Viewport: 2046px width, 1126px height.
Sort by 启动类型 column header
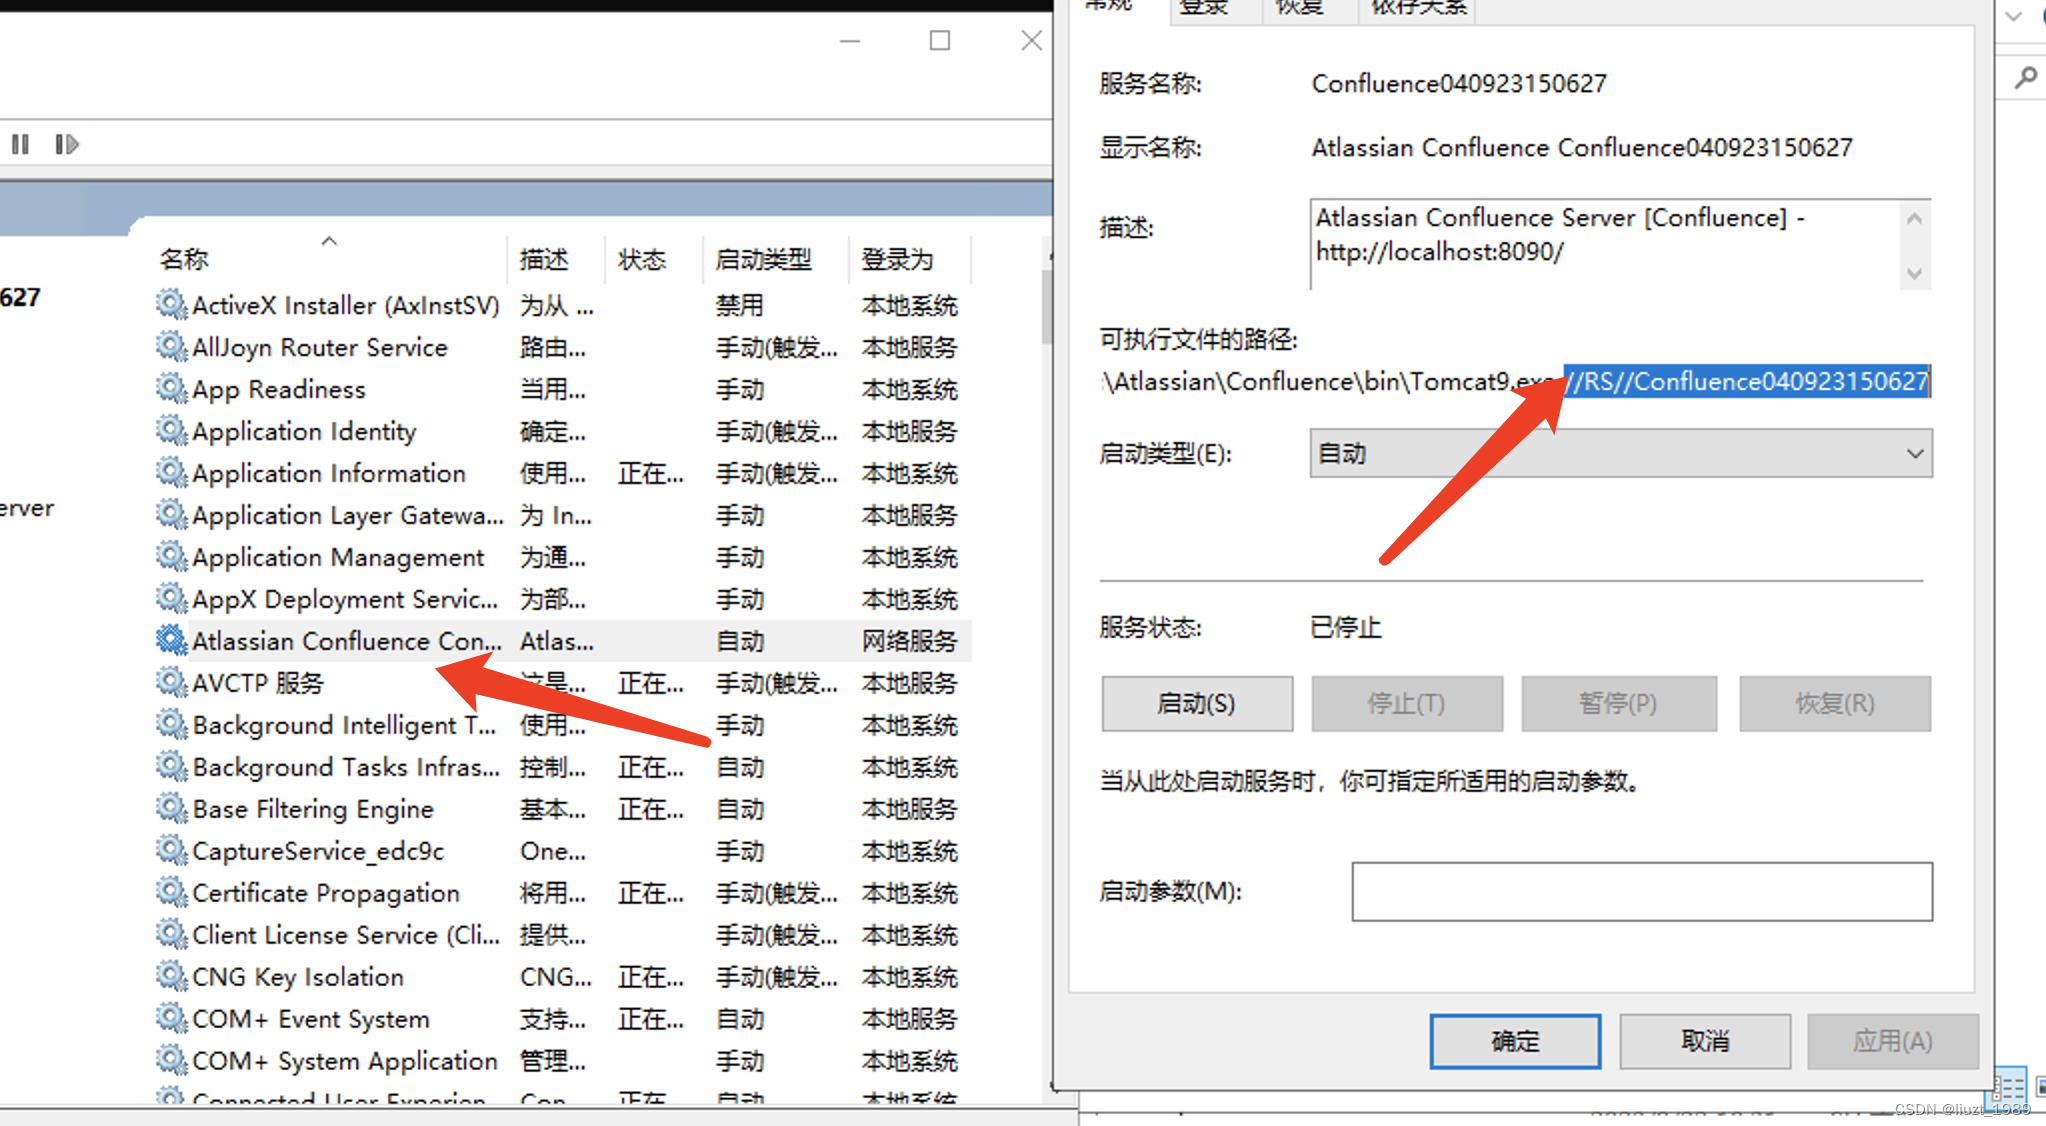(x=763, y=260)
